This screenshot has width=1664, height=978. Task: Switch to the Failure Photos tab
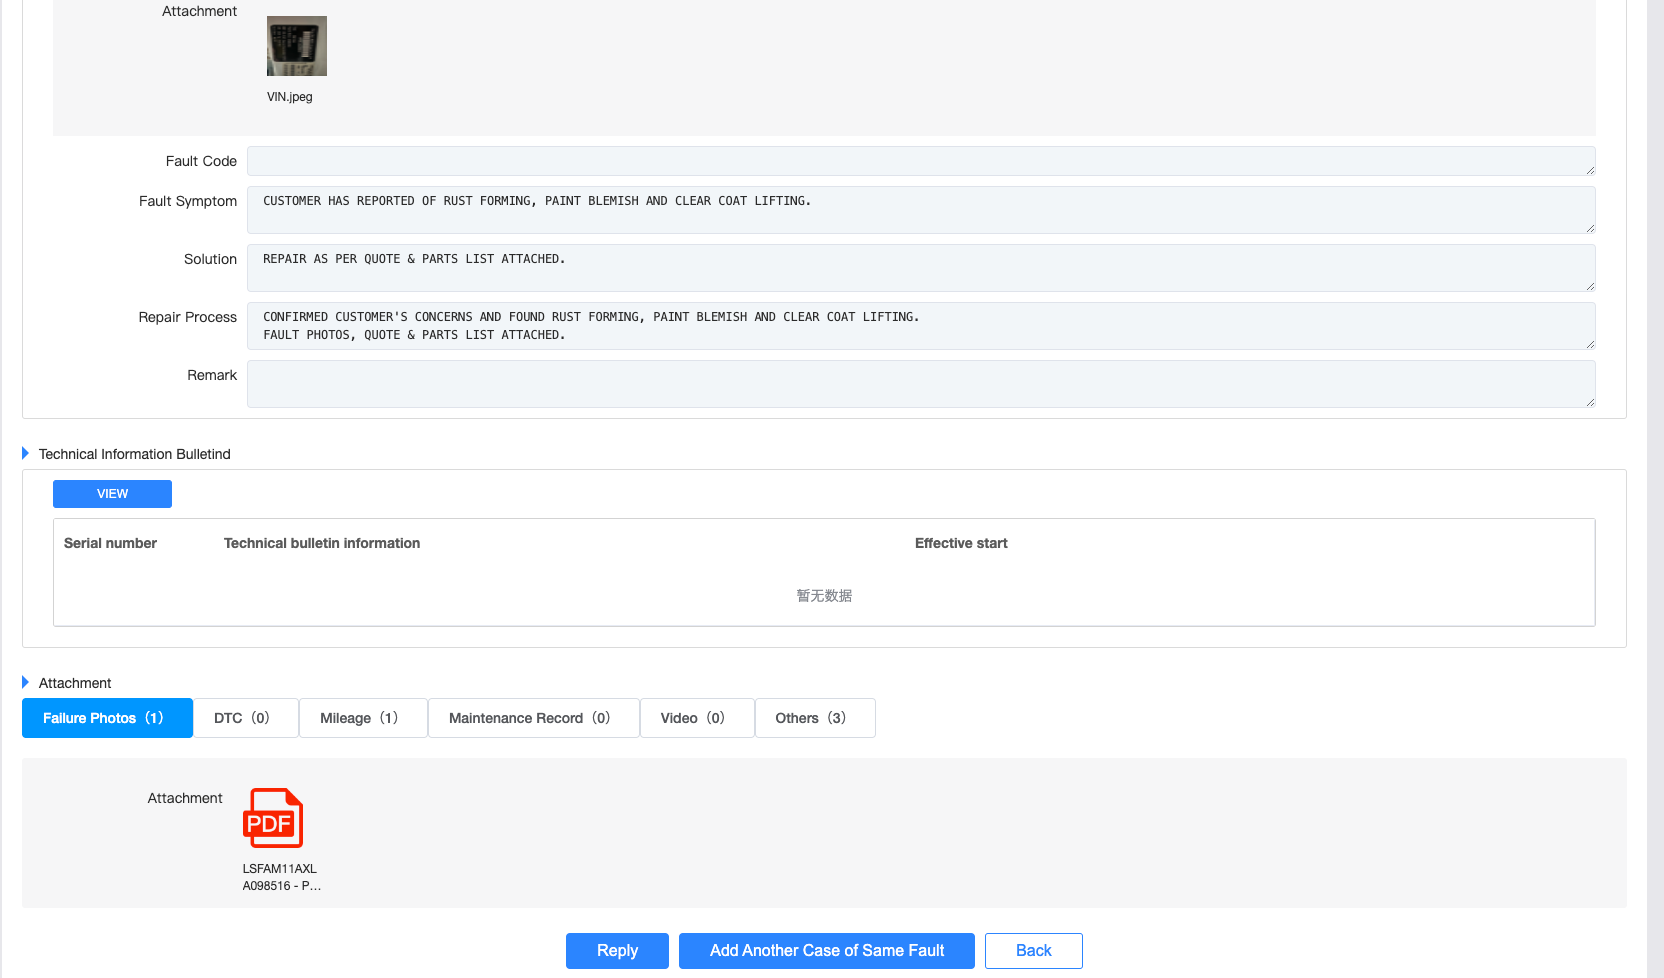pos(107,718)
